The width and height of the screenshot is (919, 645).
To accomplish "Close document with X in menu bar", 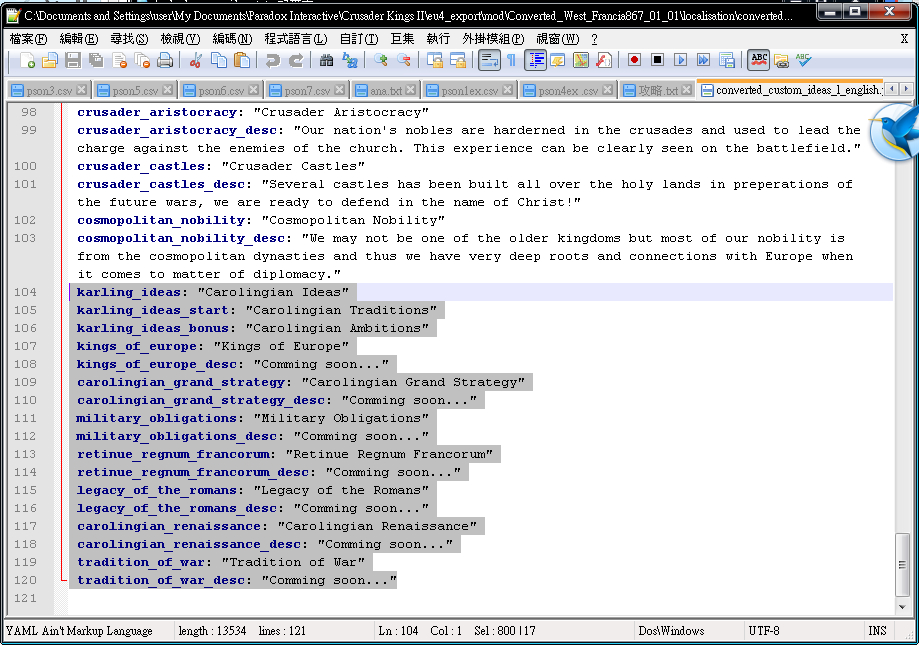I will point(904,39).
